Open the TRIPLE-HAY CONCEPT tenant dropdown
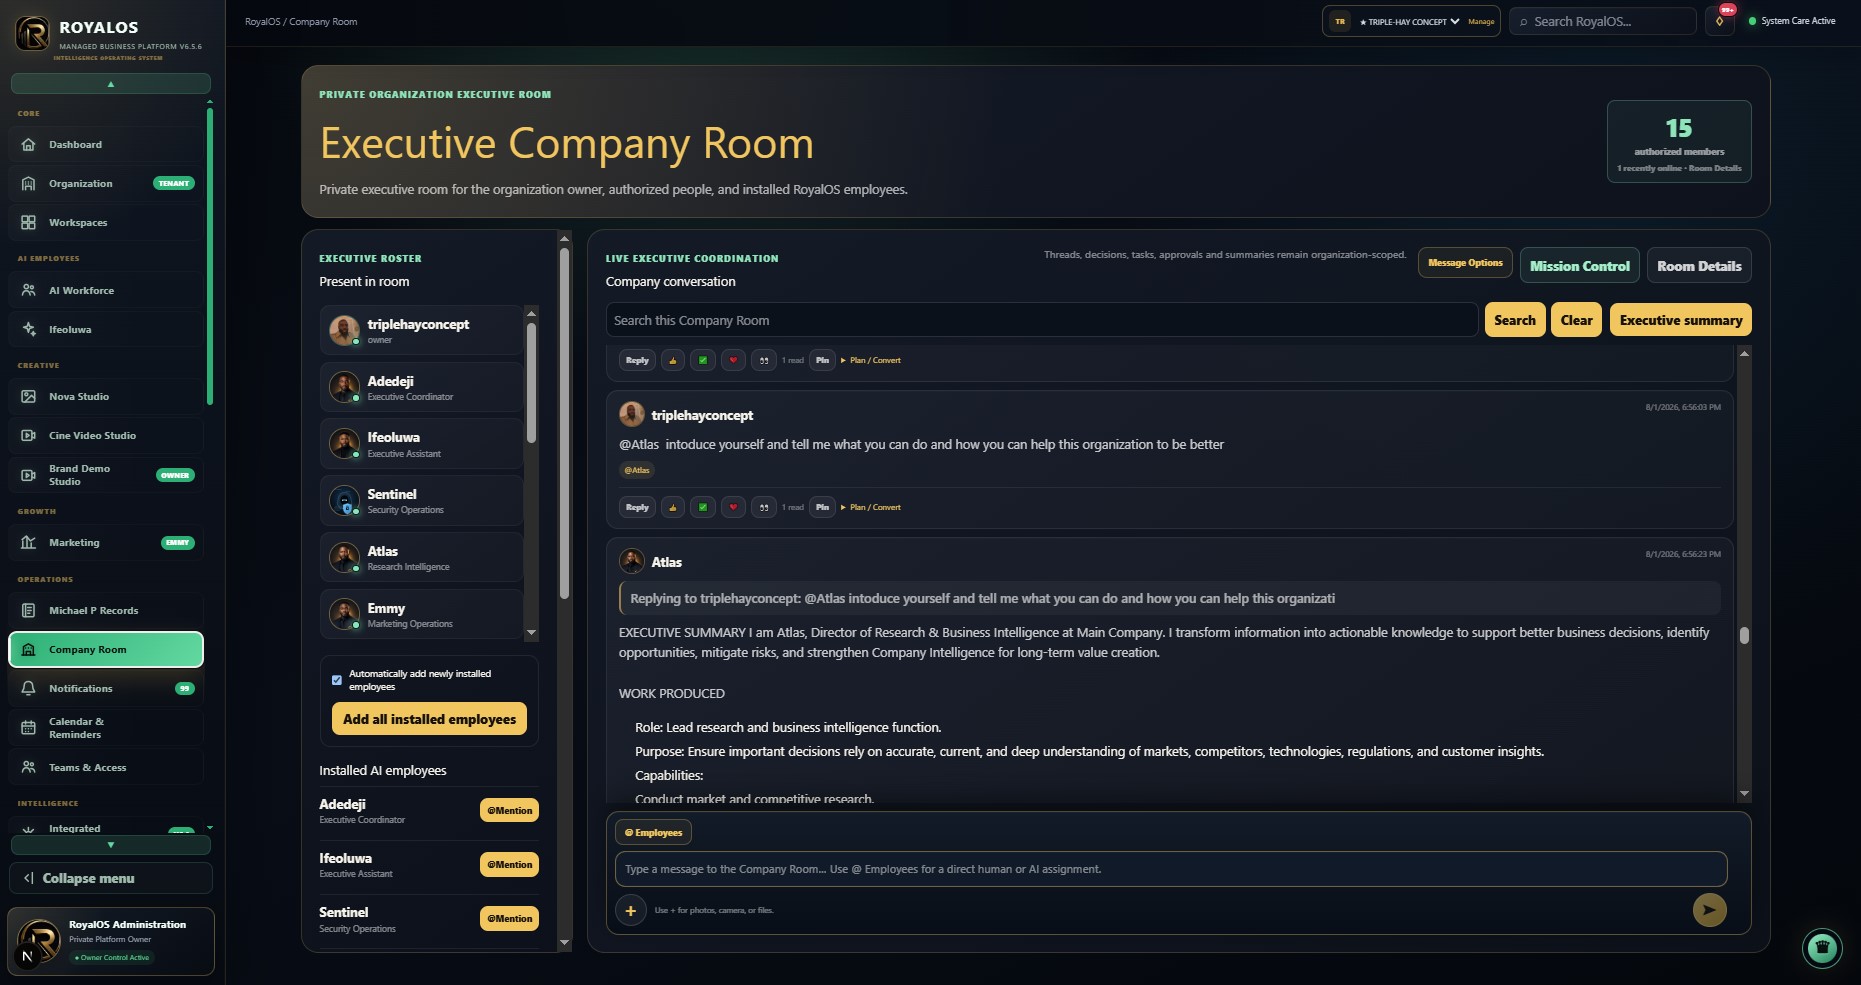The height and width of the screenshot is (985, 1861). (1410, 21)
